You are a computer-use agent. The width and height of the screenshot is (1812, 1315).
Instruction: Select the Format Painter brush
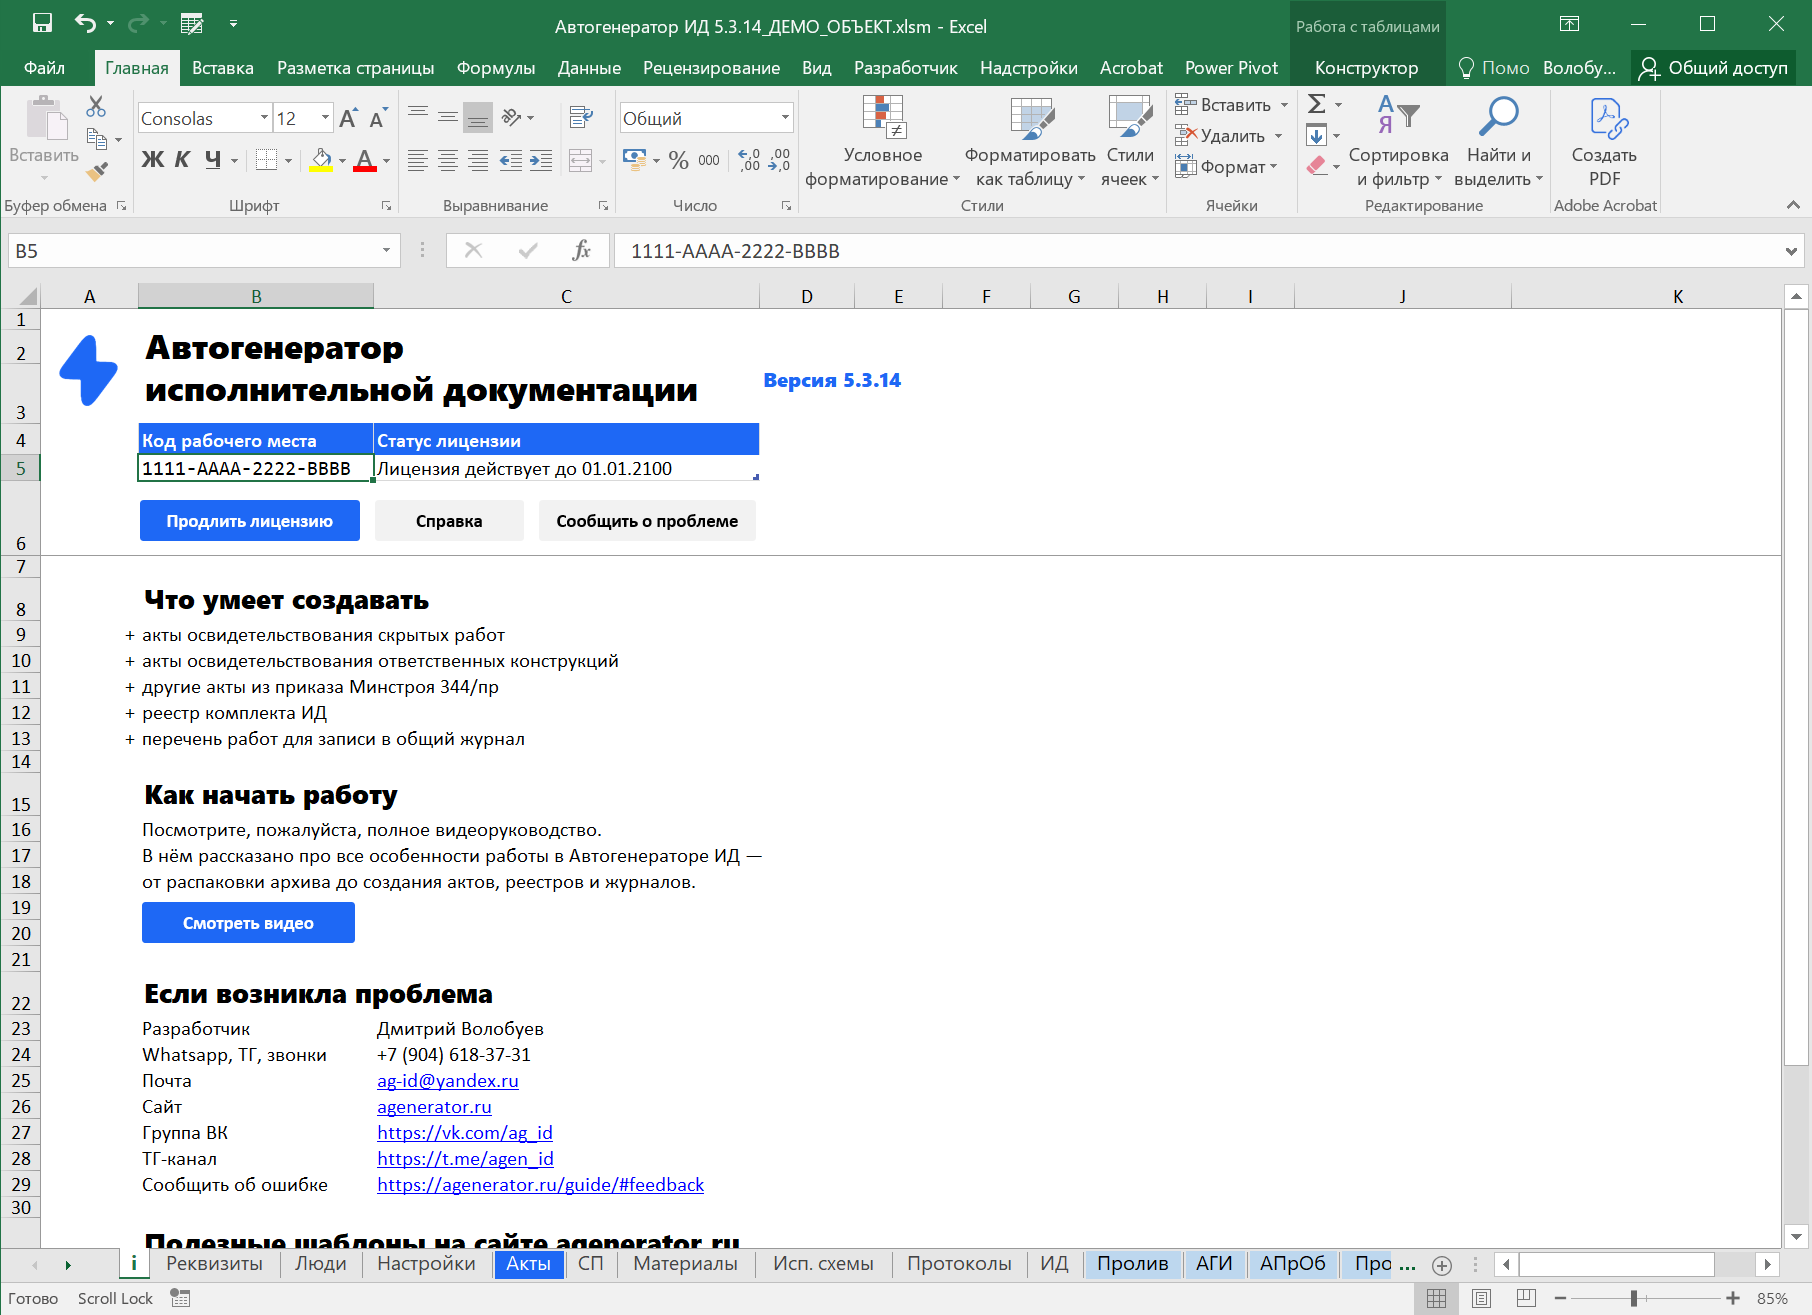(97, 172)
